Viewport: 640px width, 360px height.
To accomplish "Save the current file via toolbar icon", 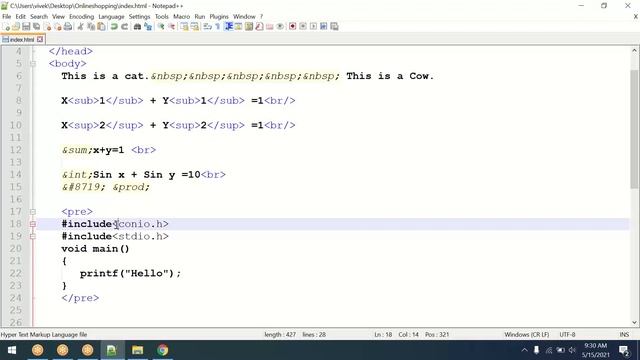I will click(x=26, y=27).
